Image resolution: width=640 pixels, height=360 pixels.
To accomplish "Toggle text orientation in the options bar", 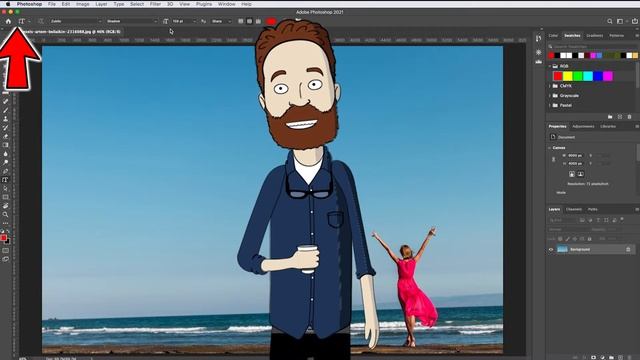I will 40,21.
